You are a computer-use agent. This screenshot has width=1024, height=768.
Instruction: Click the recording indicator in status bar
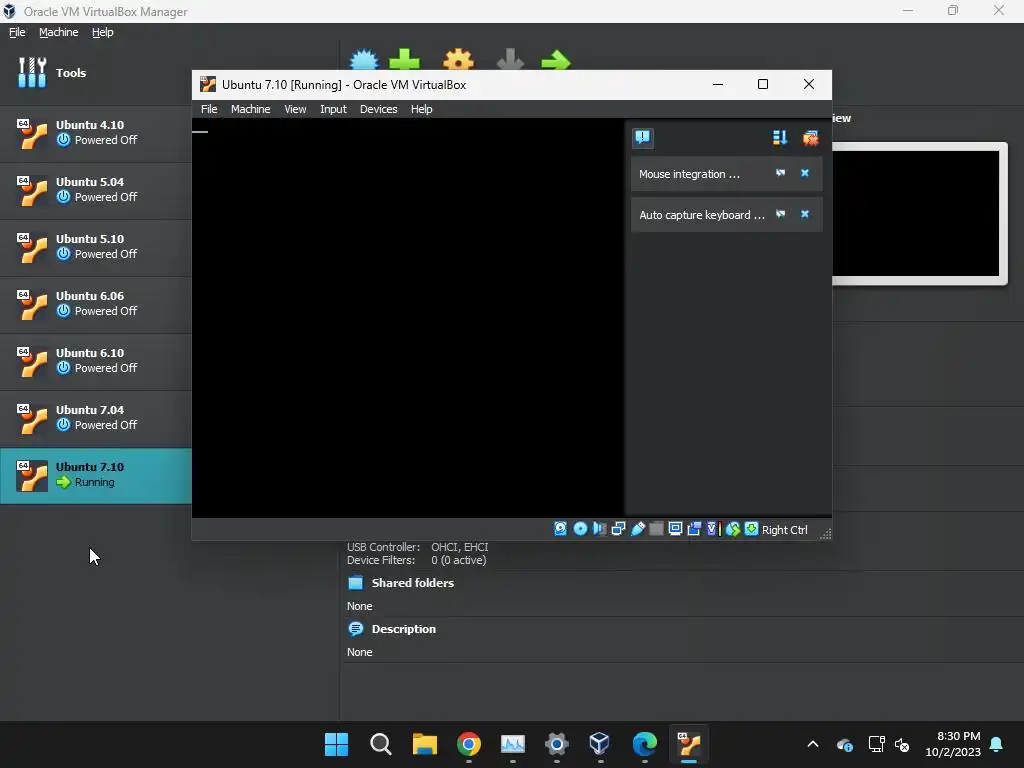(x=694, y=529)
